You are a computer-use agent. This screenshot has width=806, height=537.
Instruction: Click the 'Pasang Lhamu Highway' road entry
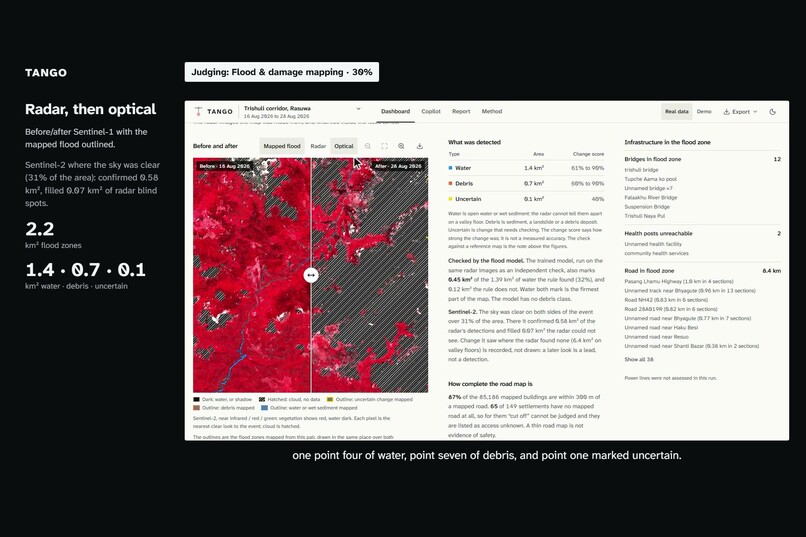pos(679,282)
